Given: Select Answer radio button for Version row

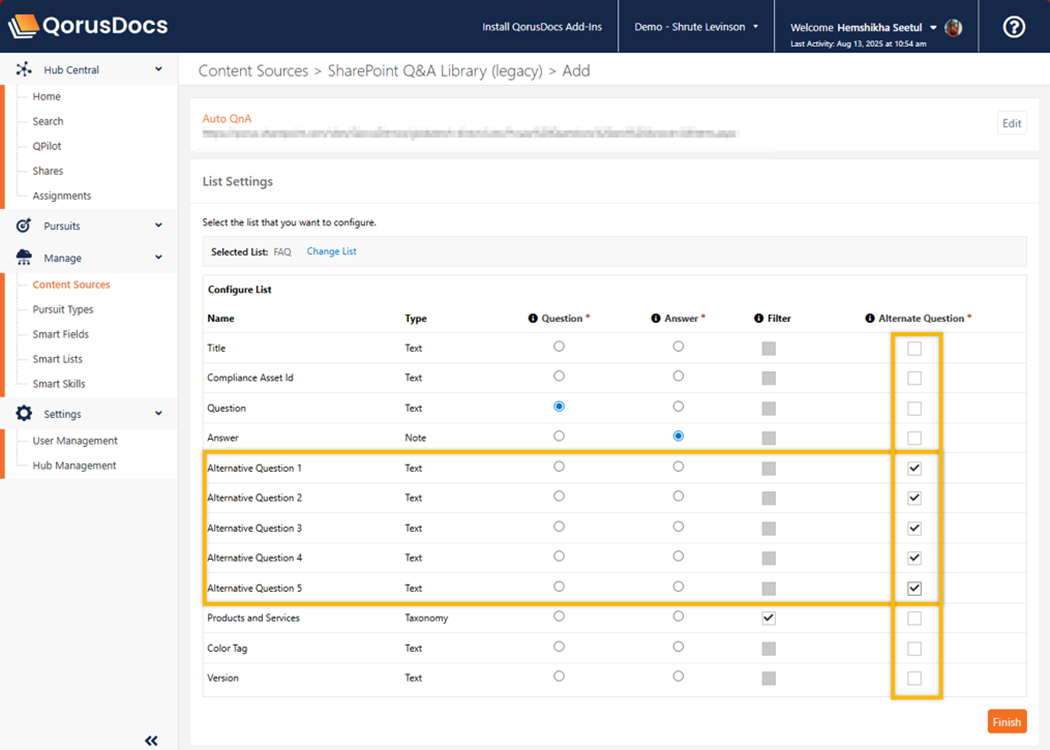Looking at the screenshot, I should [679, 677].
